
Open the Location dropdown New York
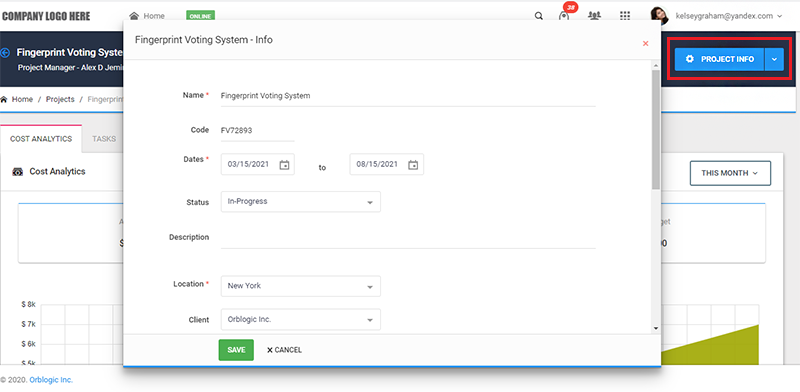point(301,286)
